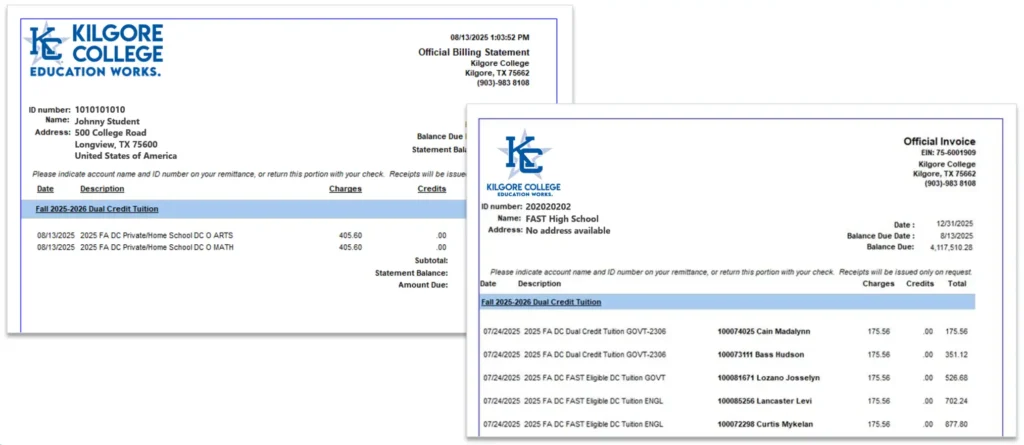Click the running total 526.68
The height and width of the screenshot is (445, 1024).
point(956,378)
